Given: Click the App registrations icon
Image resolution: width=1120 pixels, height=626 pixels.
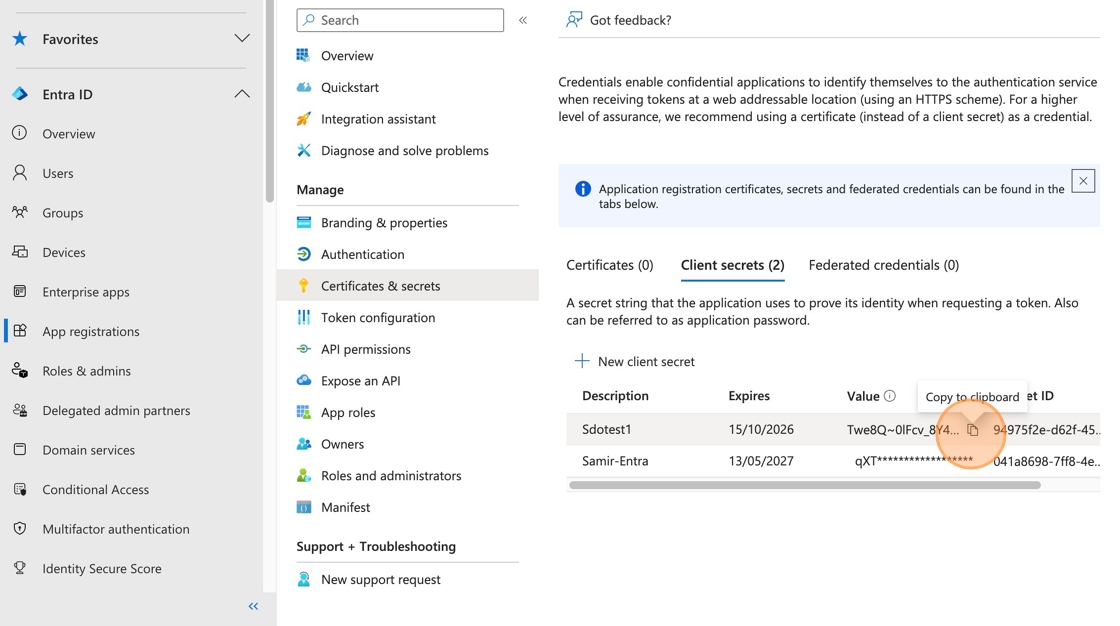Looking at the screenshot, I should tap(20, 331).
